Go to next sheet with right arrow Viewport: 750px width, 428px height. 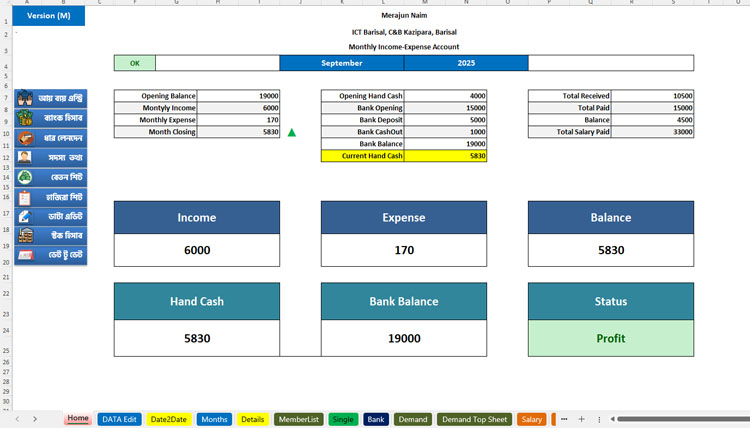35,419
